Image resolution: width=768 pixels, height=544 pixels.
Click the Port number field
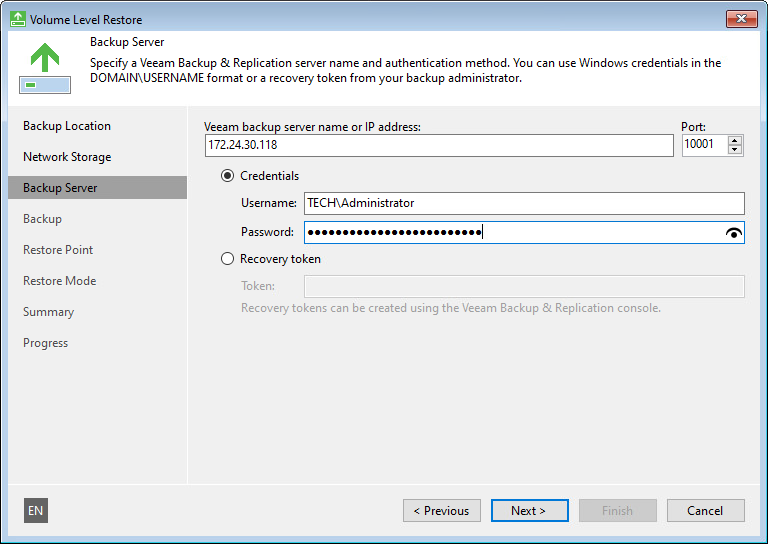pos(704,145)
